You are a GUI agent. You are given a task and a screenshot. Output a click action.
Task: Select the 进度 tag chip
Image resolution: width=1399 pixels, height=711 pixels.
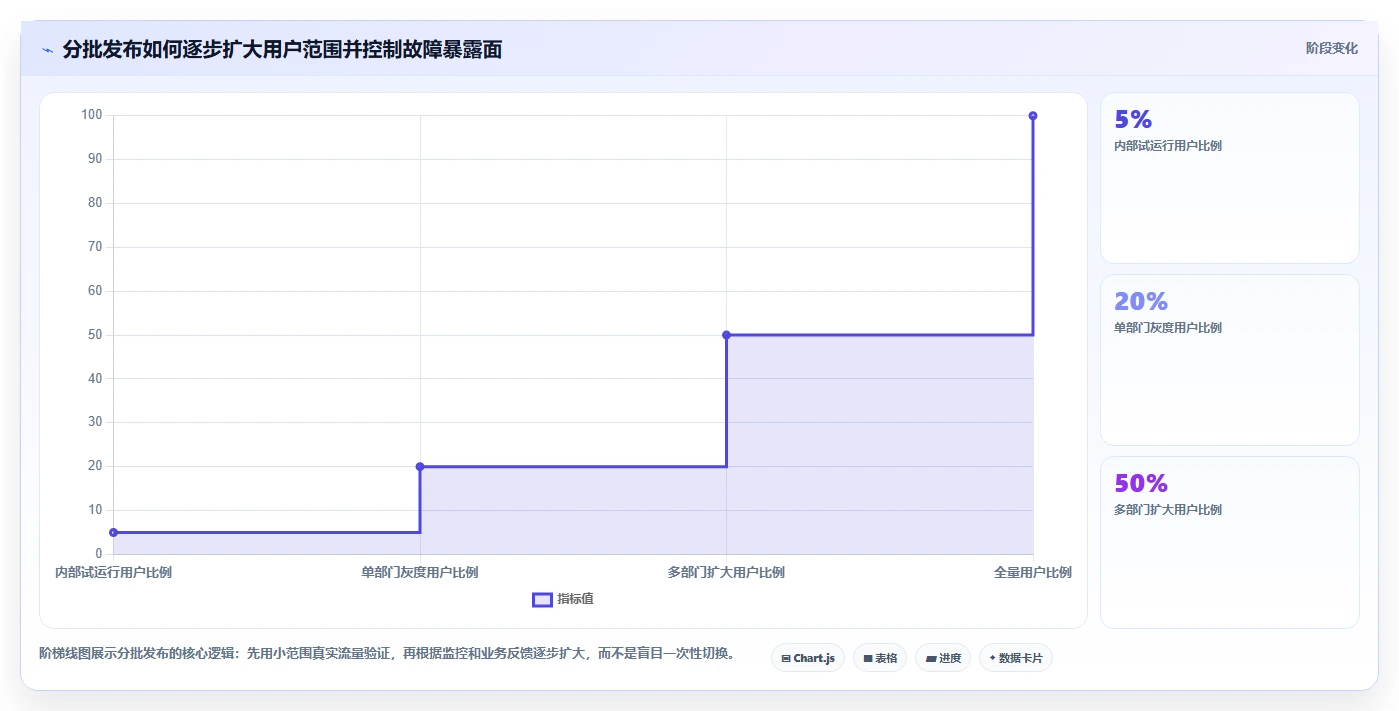point(943,658)
